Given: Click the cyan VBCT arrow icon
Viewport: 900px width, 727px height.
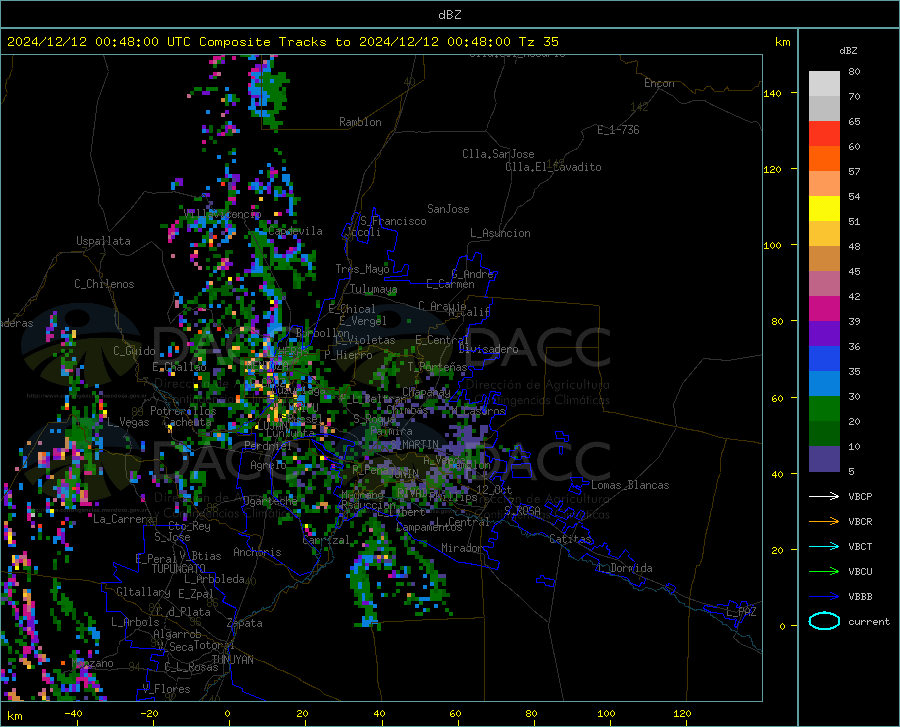Looking at the screenshot, I should click(824, 546).
